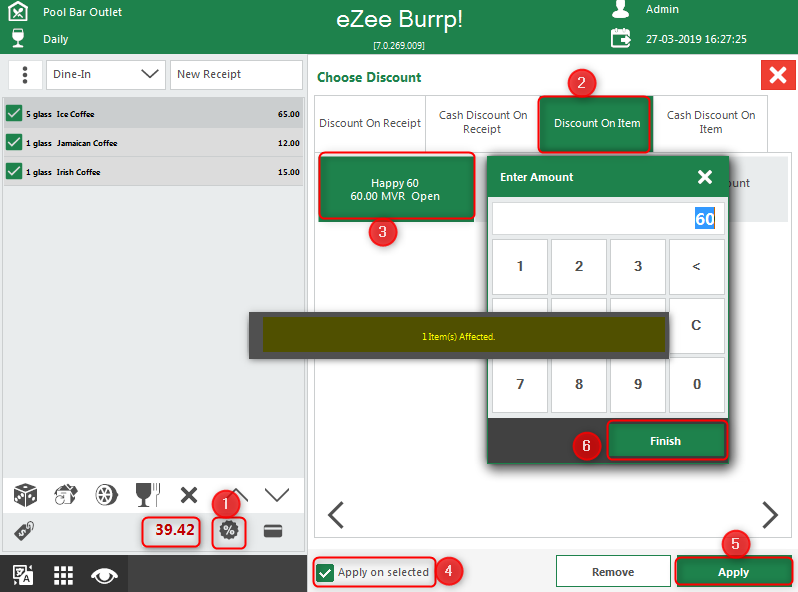
Task: Tap keypad digit 3
Action: [x=638, y=267]
